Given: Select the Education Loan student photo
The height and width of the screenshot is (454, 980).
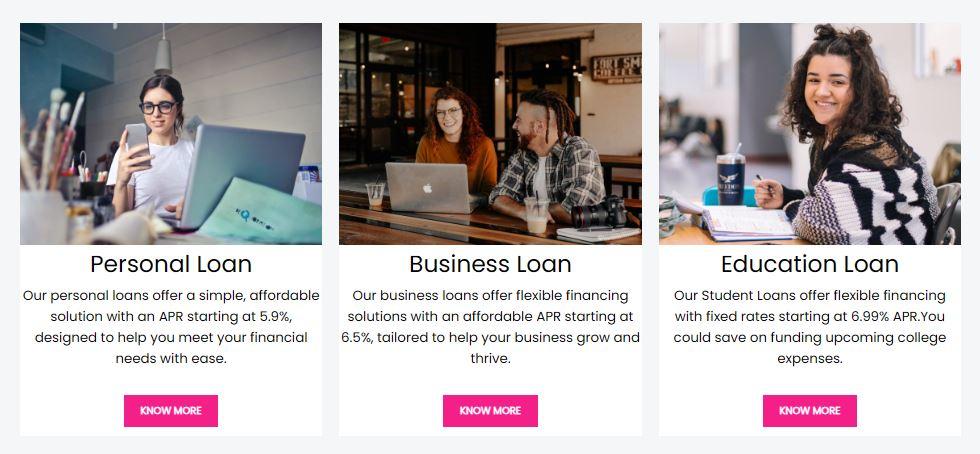Looking at the screenshot, I should pos(810,134).
